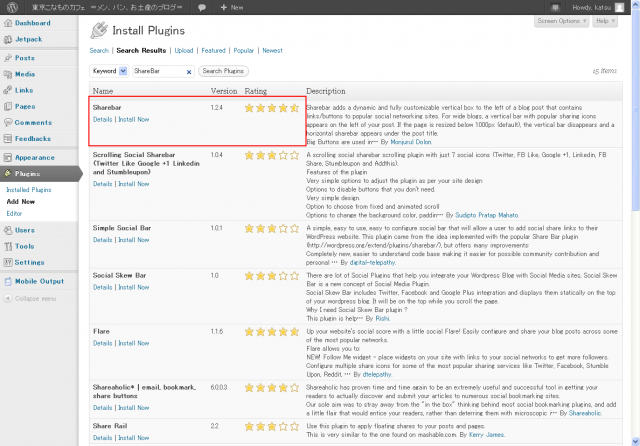Click Install Now for Scrolling Social Sharebar
Image resolution: width=640 pixels, height=446 pixels.
(x=133, y=184)
